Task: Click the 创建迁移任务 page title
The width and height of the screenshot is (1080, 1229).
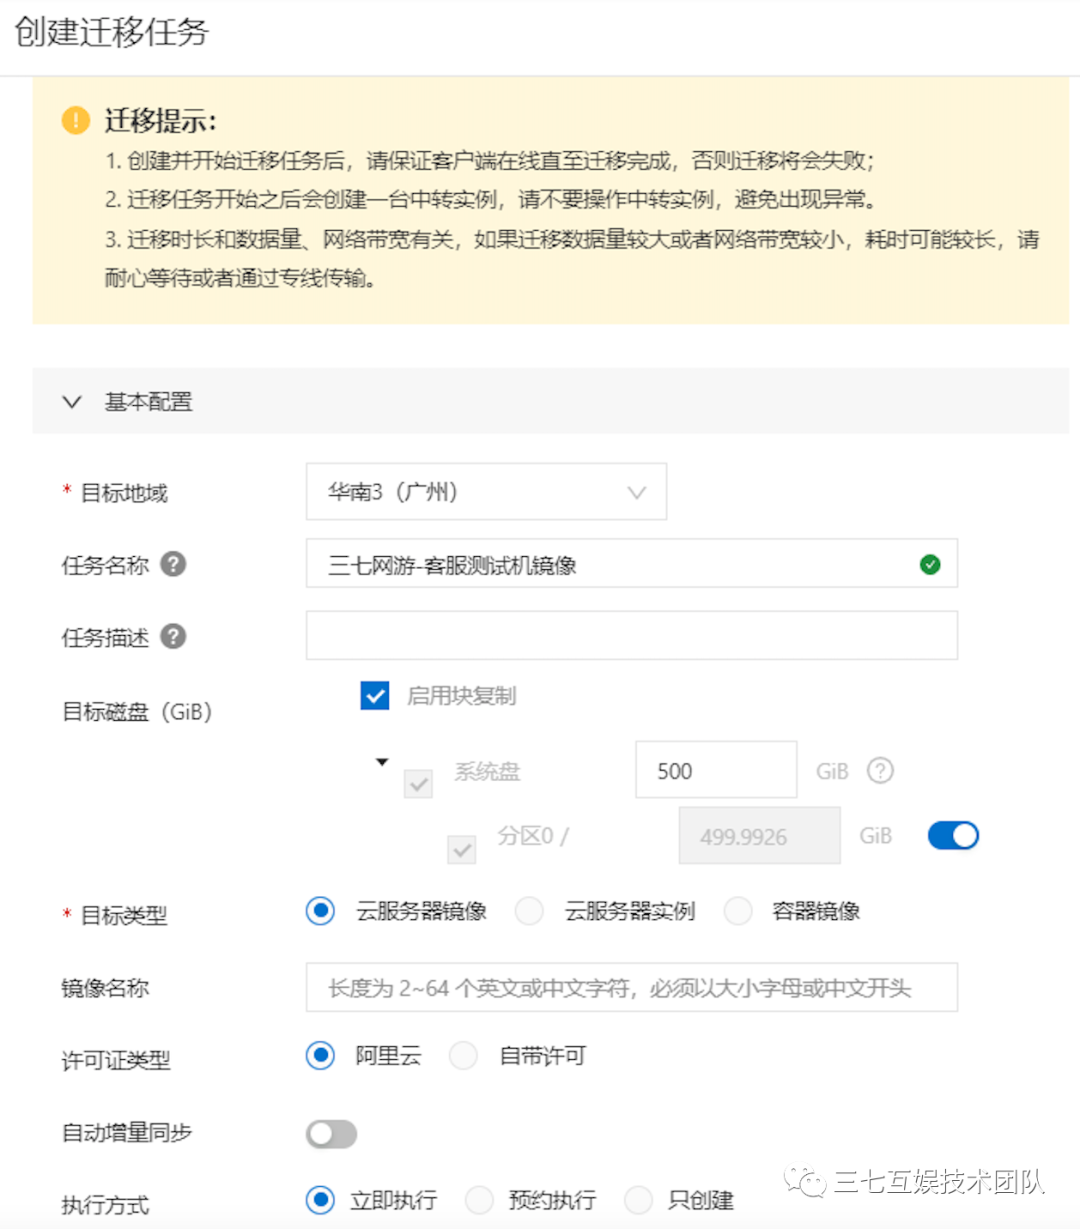Action: 111,32
